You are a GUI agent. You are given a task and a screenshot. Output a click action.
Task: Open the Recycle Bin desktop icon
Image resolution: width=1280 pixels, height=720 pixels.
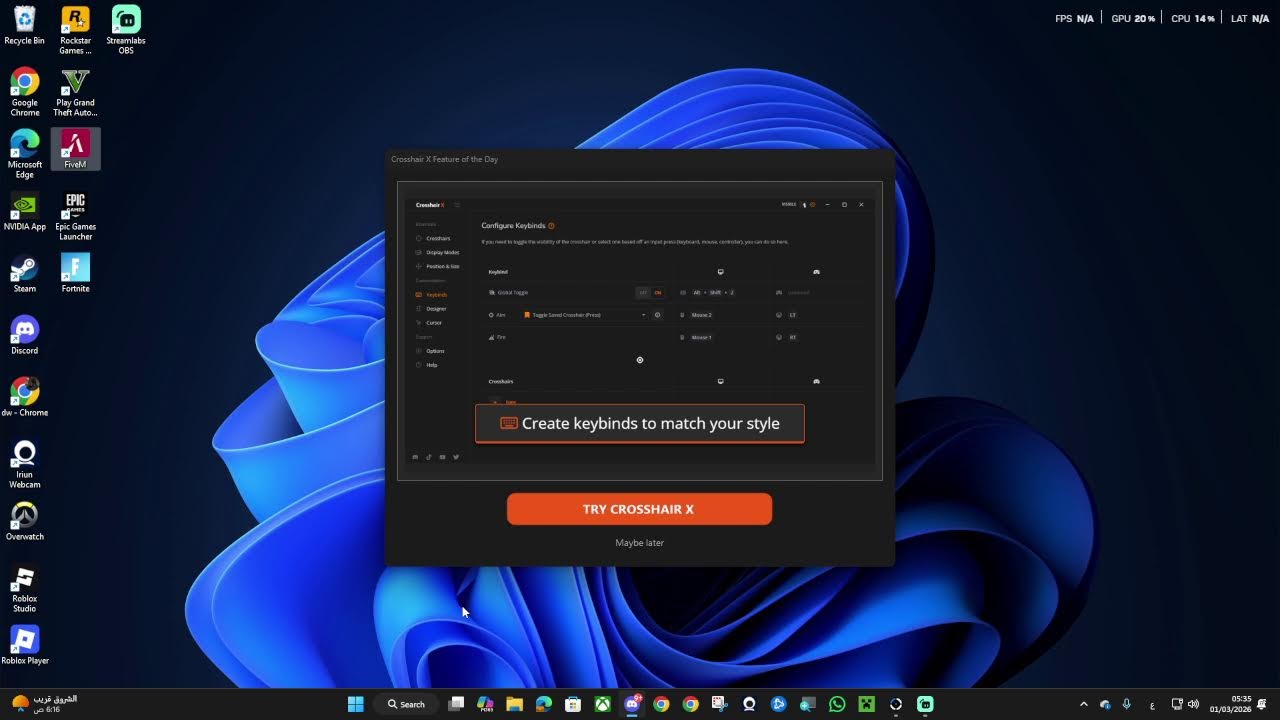pyautogui.click(x=24, y=26)
